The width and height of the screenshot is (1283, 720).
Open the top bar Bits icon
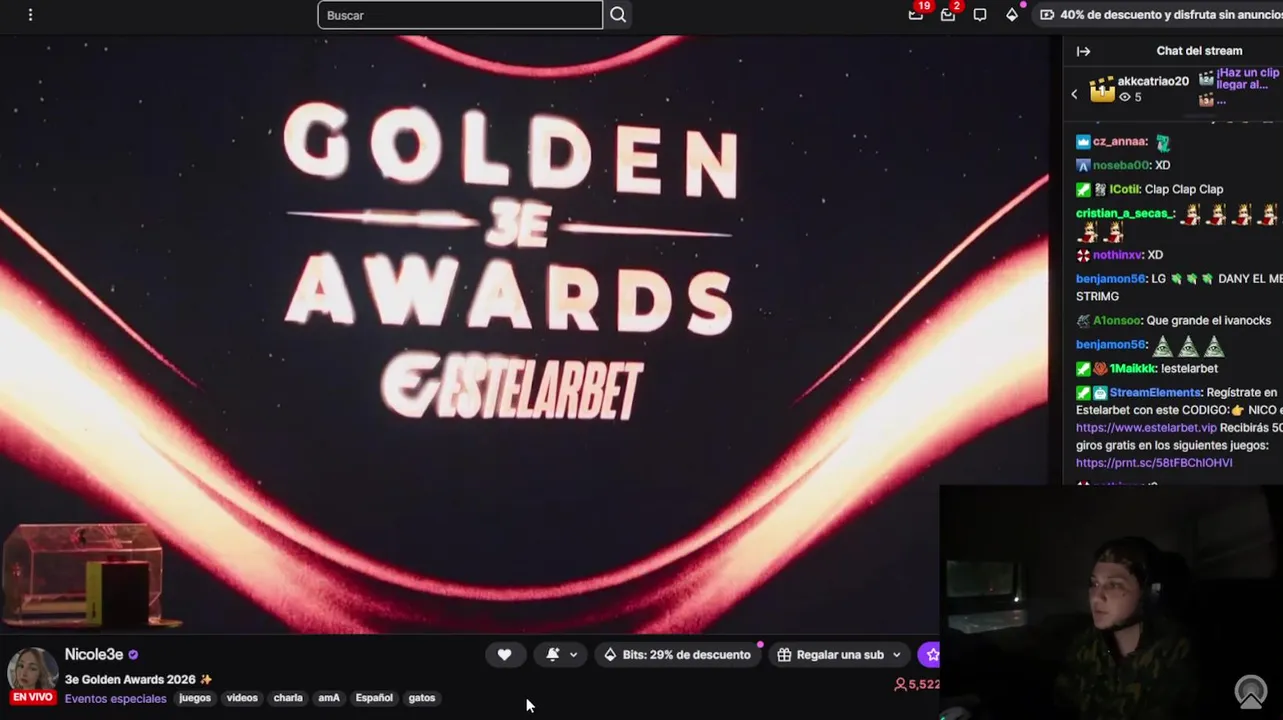(x=1012, y=15)
